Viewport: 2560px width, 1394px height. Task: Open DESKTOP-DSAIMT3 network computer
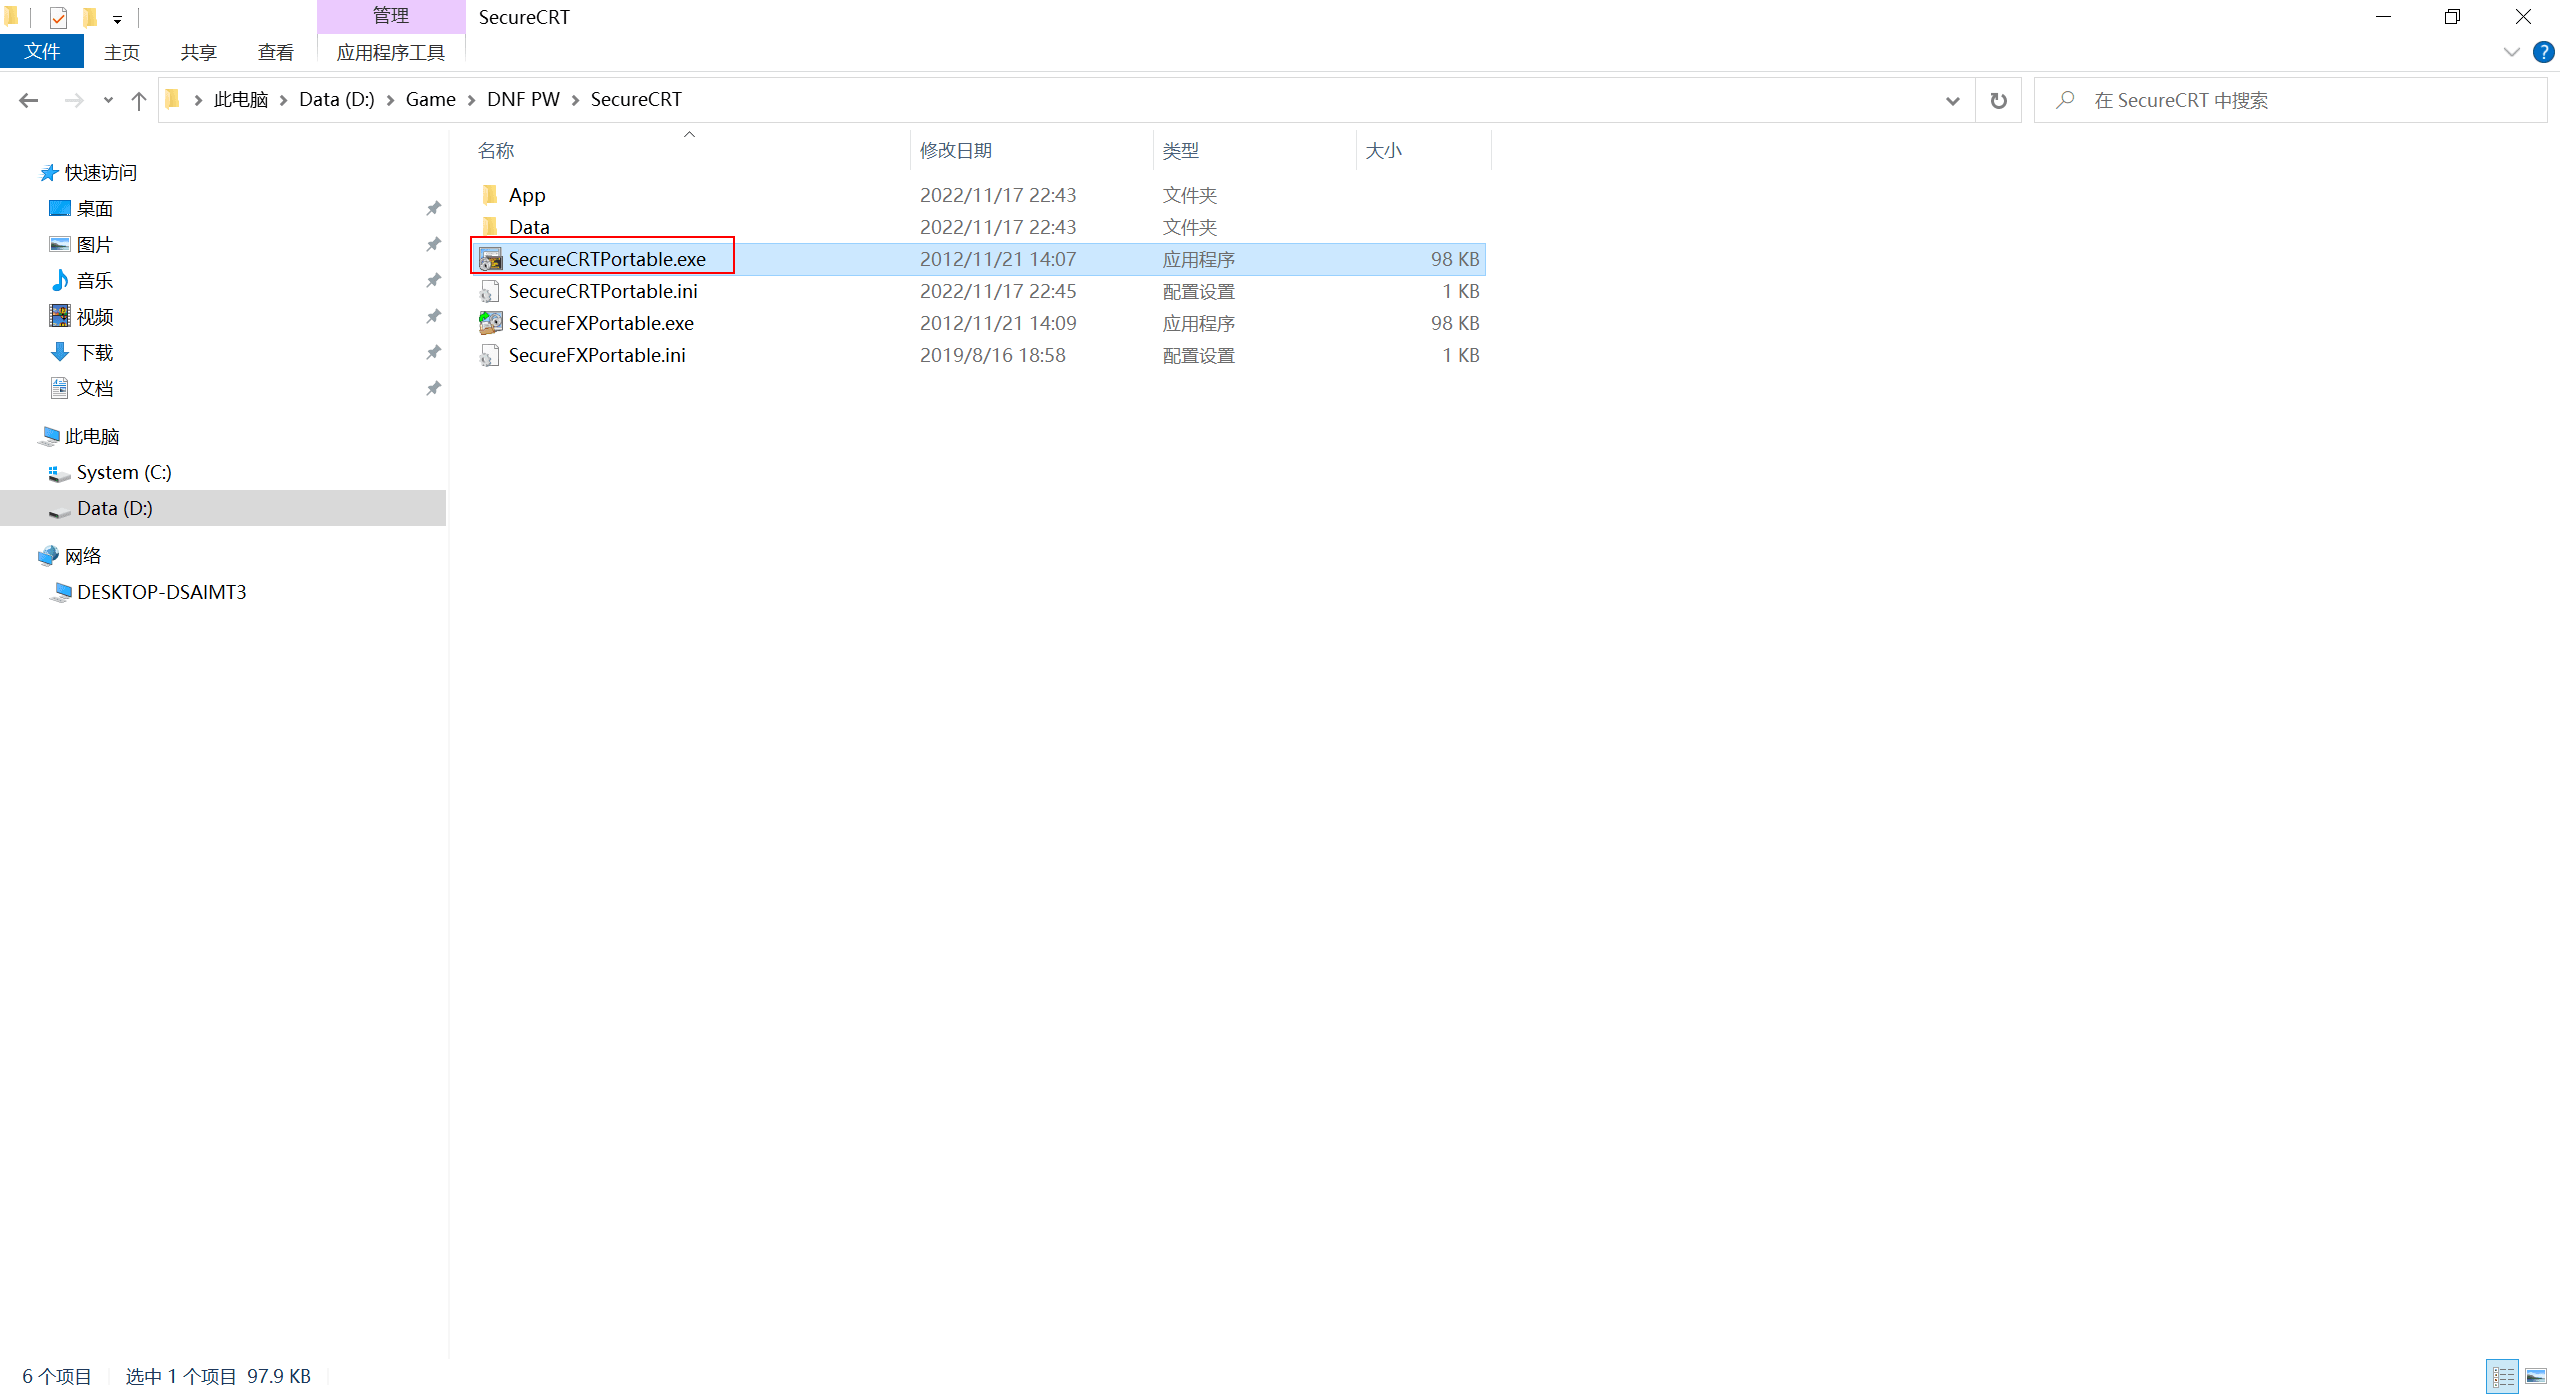[161, 592]
